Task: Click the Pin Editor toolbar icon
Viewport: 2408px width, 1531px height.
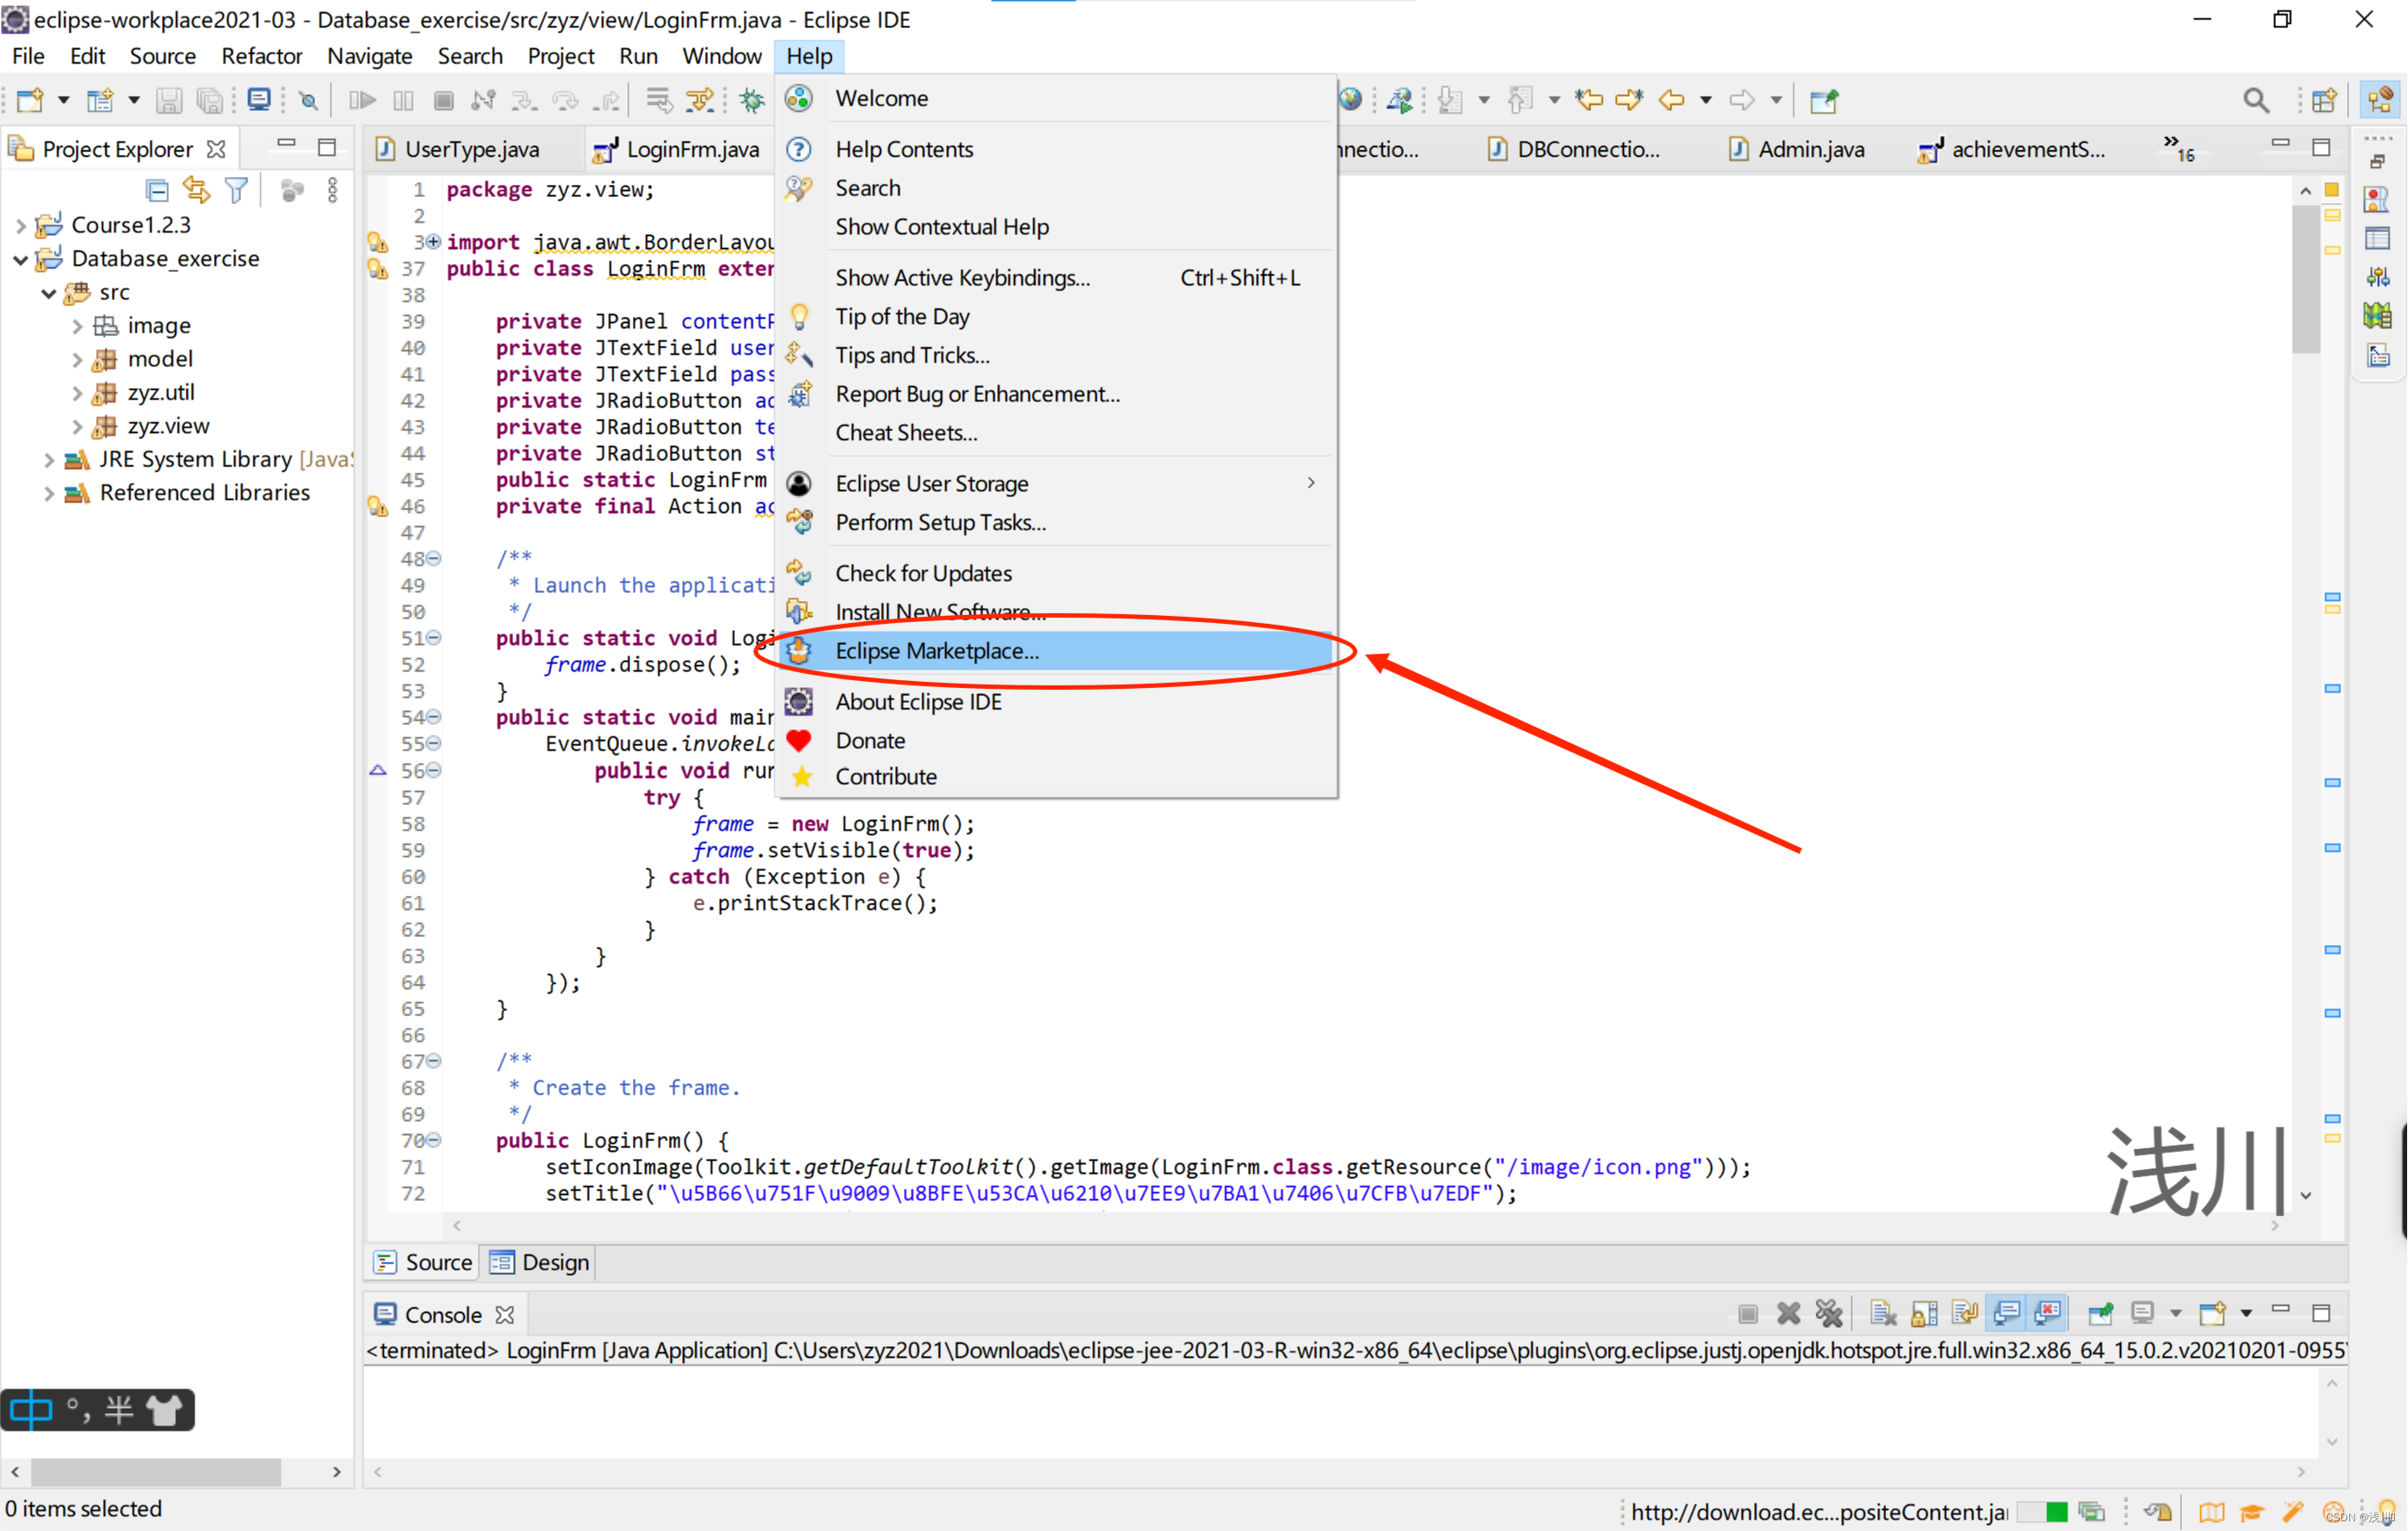Action: point(1824,100)
